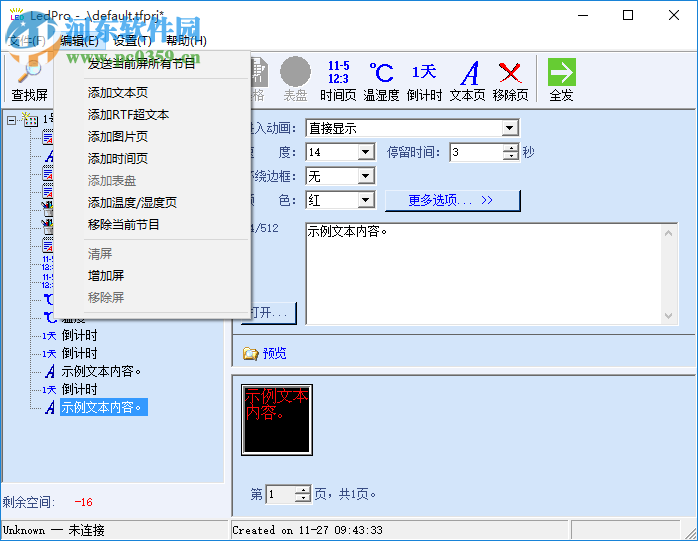Collapse the screen 1 tree root node
The image size is (698, 541).
[x=12, y=120]
